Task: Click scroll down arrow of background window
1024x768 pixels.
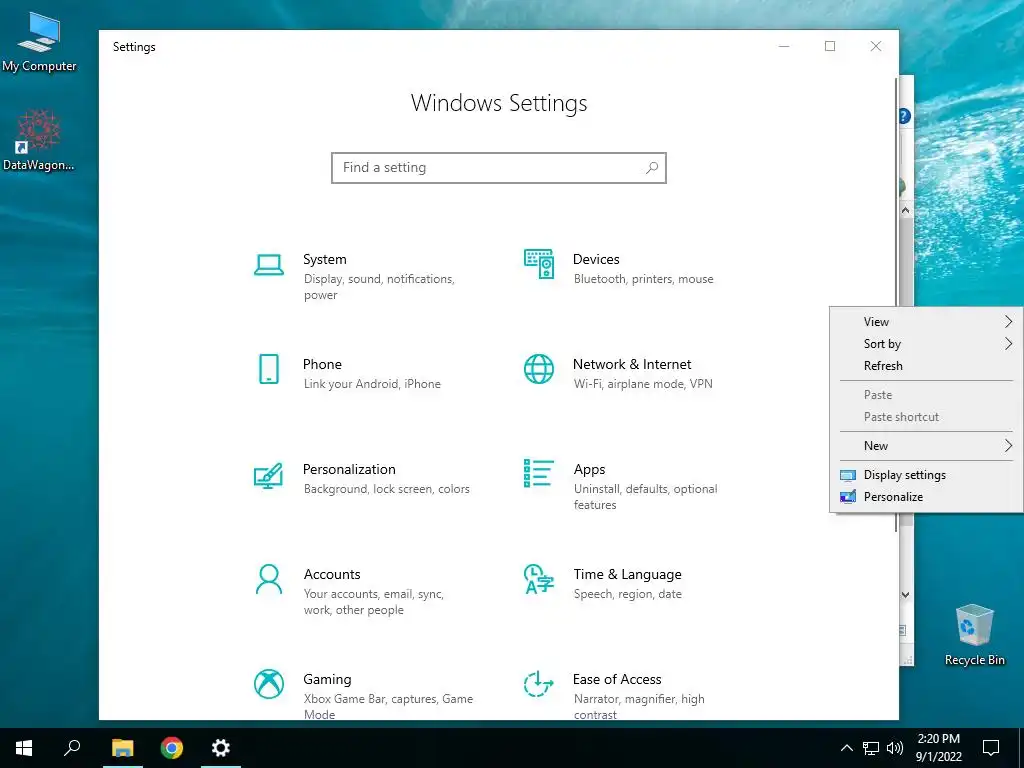Action: point(905,594)
